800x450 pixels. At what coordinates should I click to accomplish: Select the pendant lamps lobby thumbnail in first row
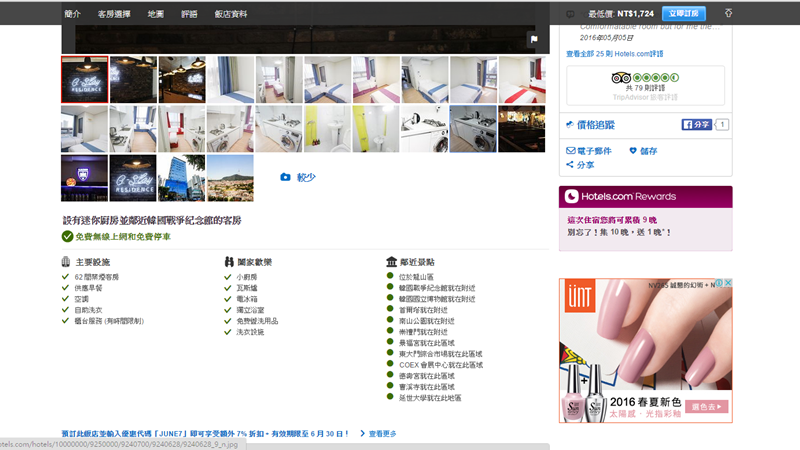(182, 80)
